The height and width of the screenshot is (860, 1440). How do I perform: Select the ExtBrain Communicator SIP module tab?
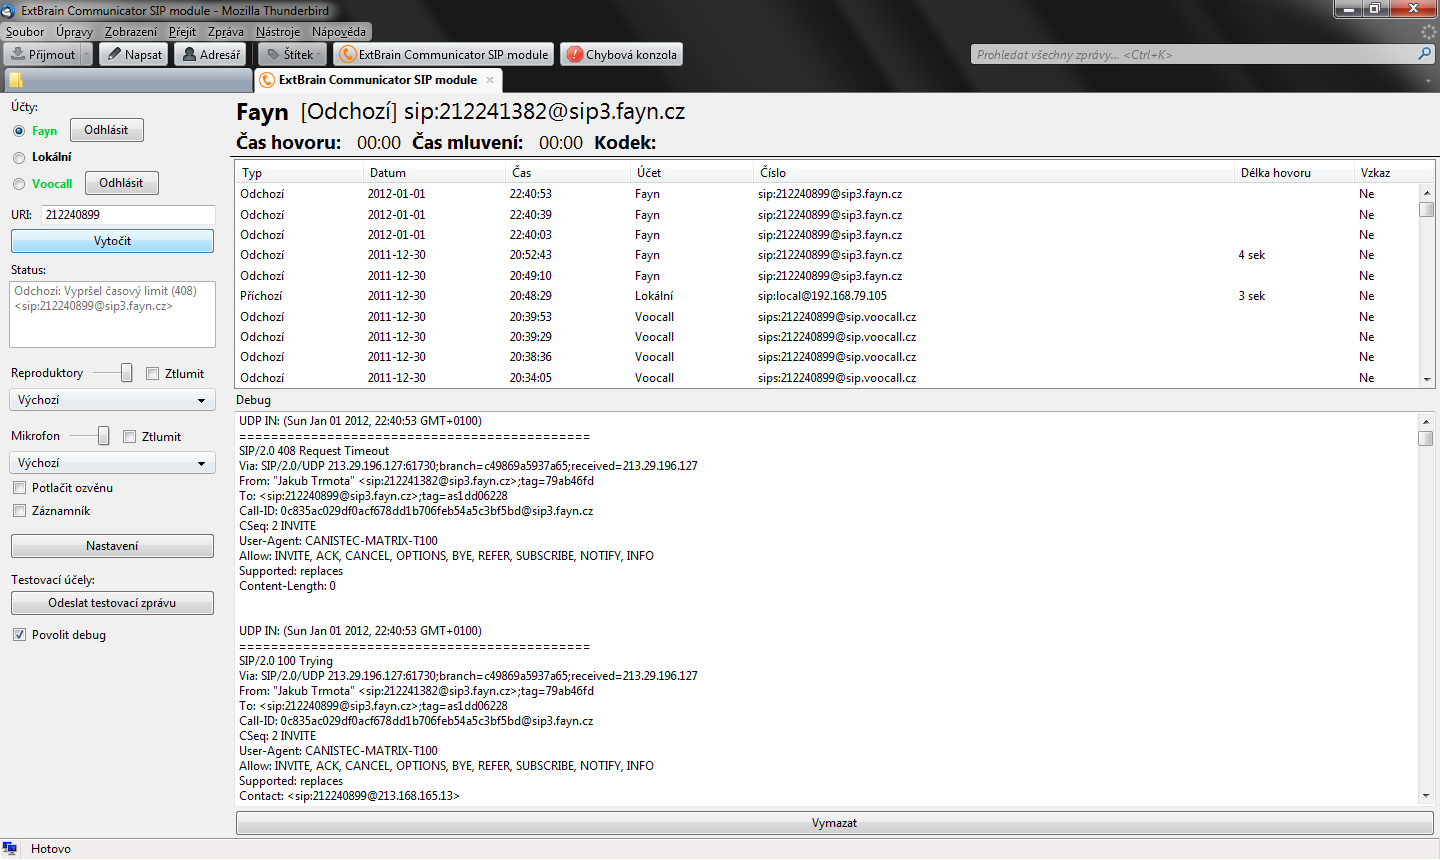click(x=378, y=80)
